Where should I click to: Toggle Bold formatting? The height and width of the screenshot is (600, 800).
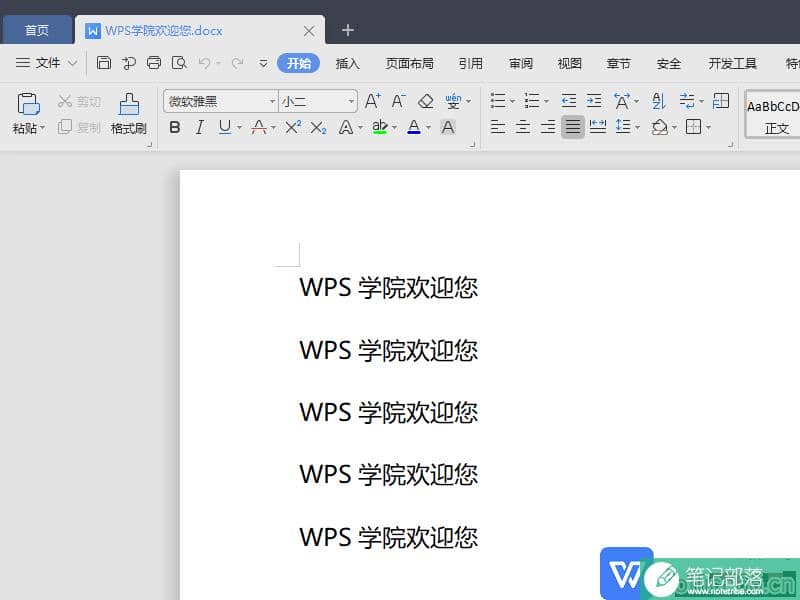pos(174,127)
